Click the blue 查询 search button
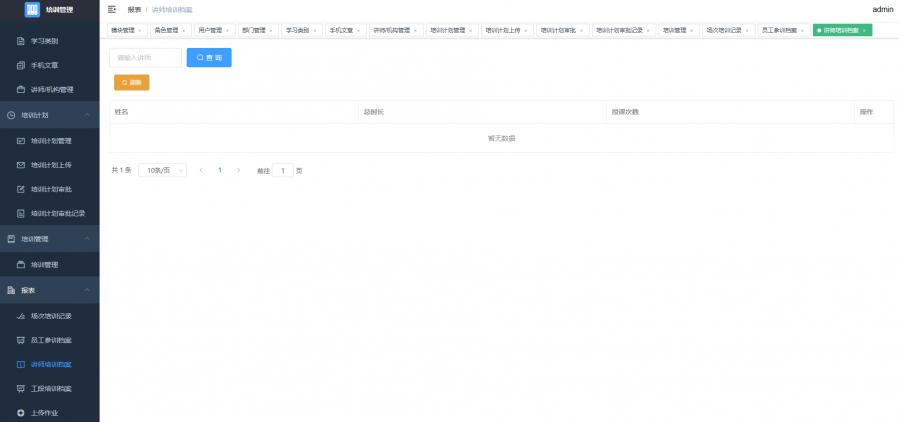Screen dimensions: 899x422 click(x=209, y=58)
